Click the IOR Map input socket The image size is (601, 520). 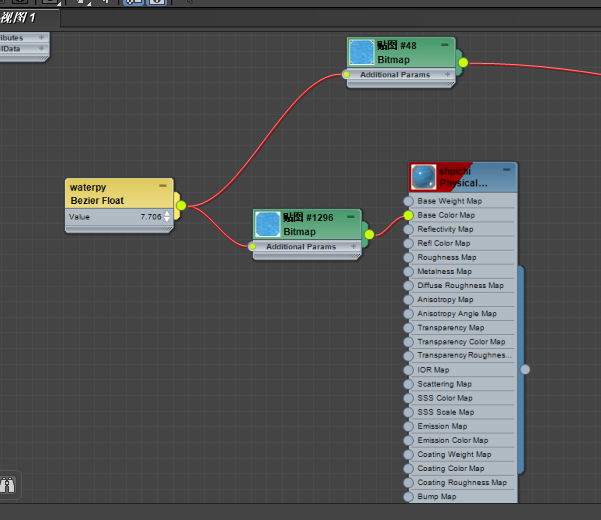pos(409,370)
